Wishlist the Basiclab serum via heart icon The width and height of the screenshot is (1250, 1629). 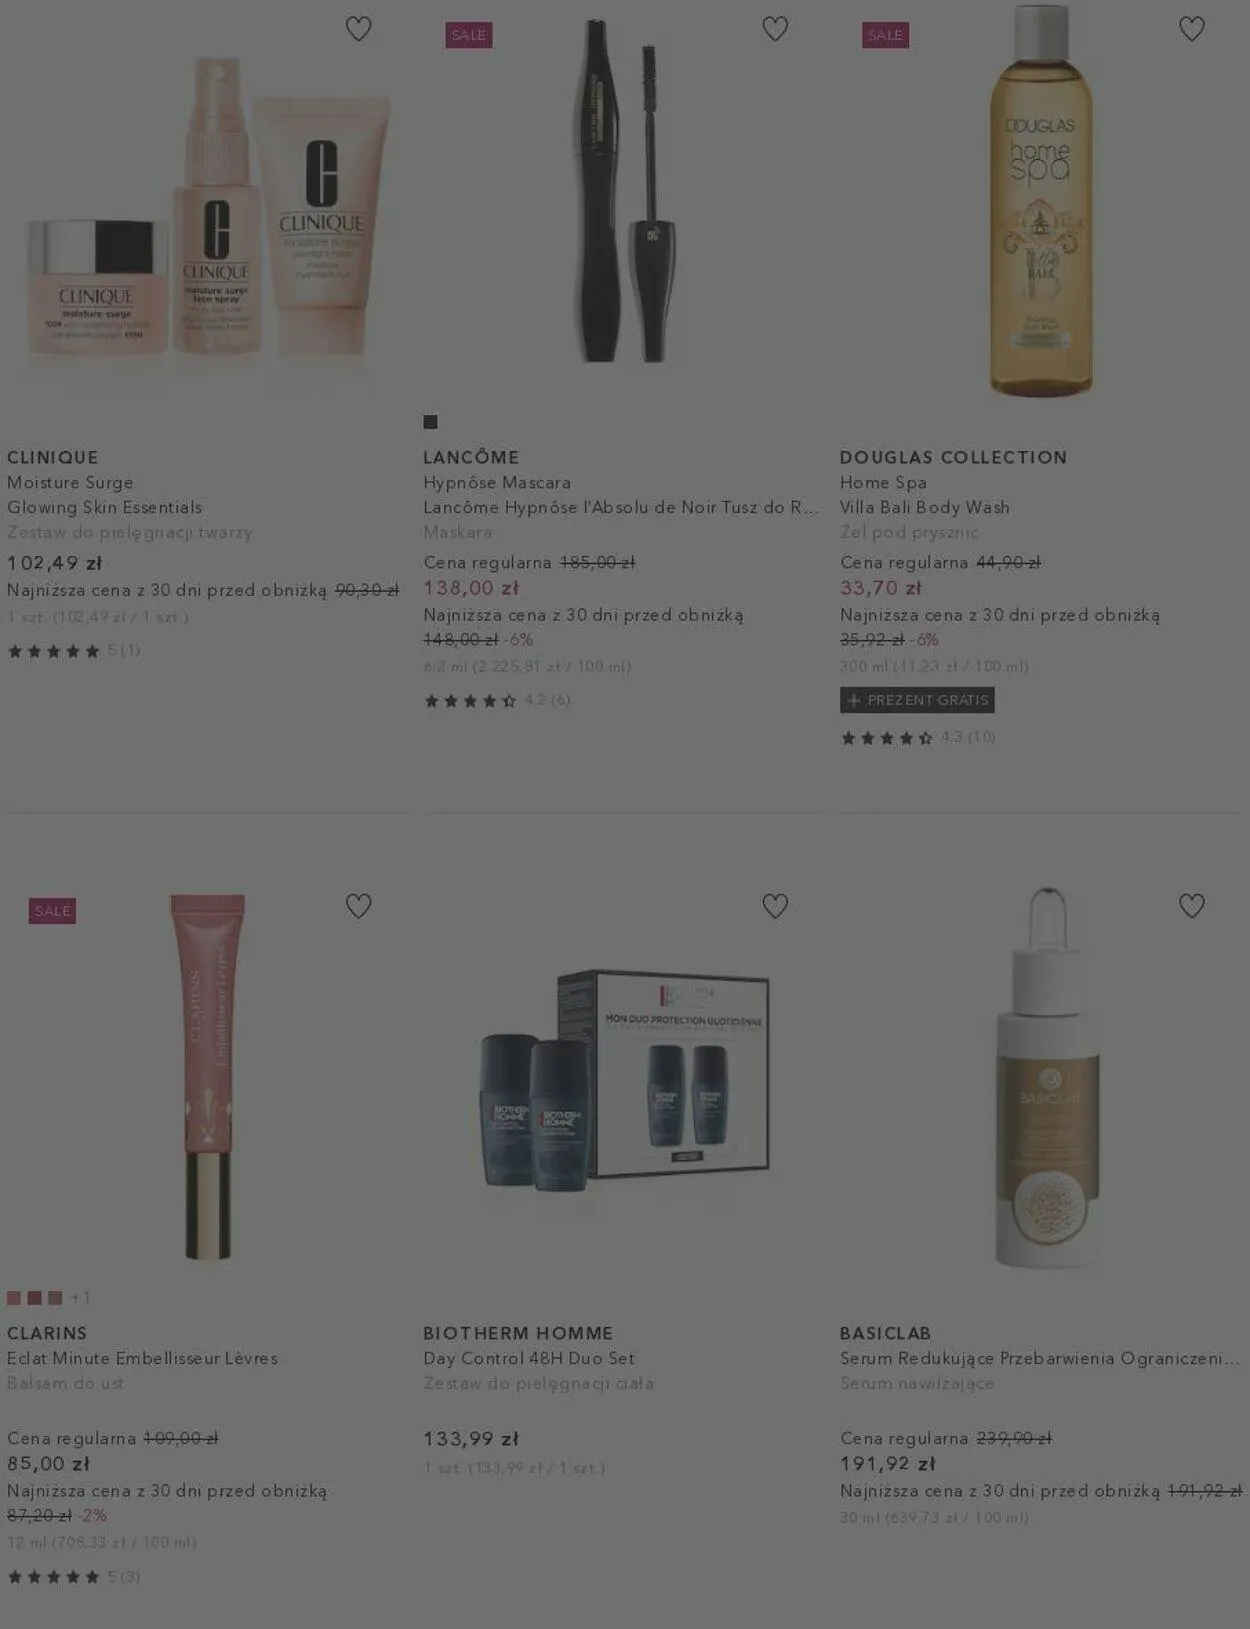tap(1191, 906)
